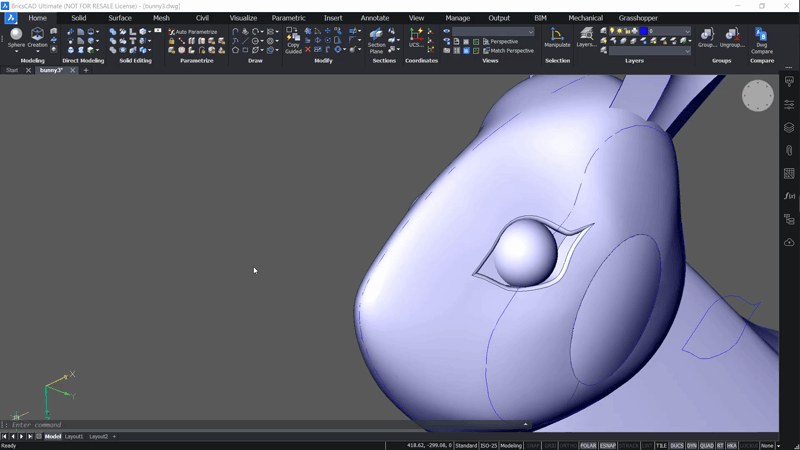Click the Group tool
Screen dimensions: 800x450
[x=707, y=38]
